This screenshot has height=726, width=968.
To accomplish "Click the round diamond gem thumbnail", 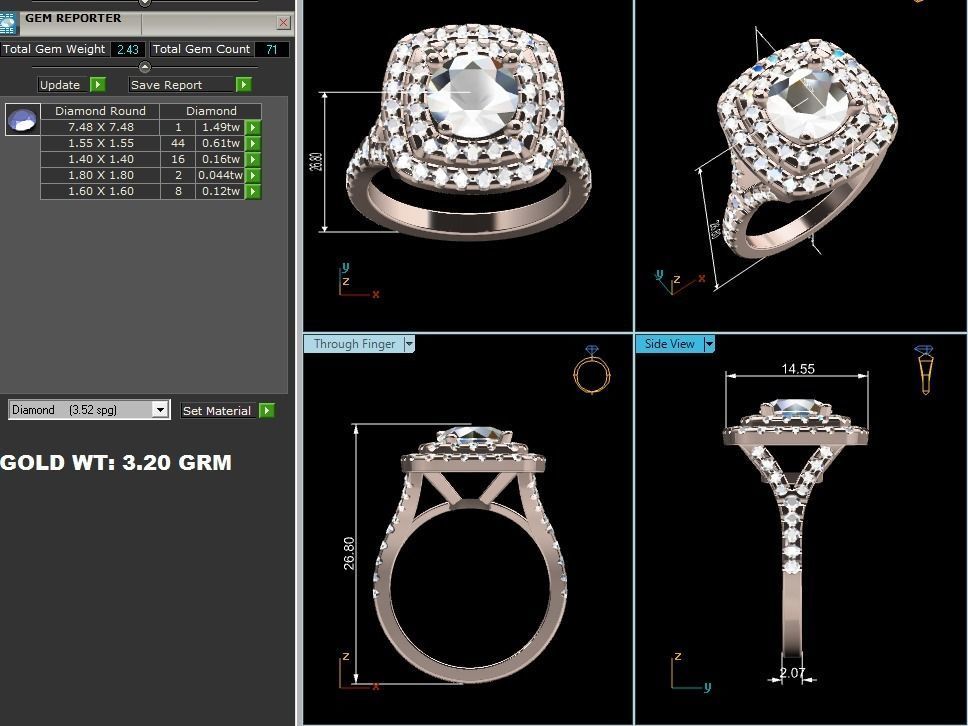I will (22, 119).
